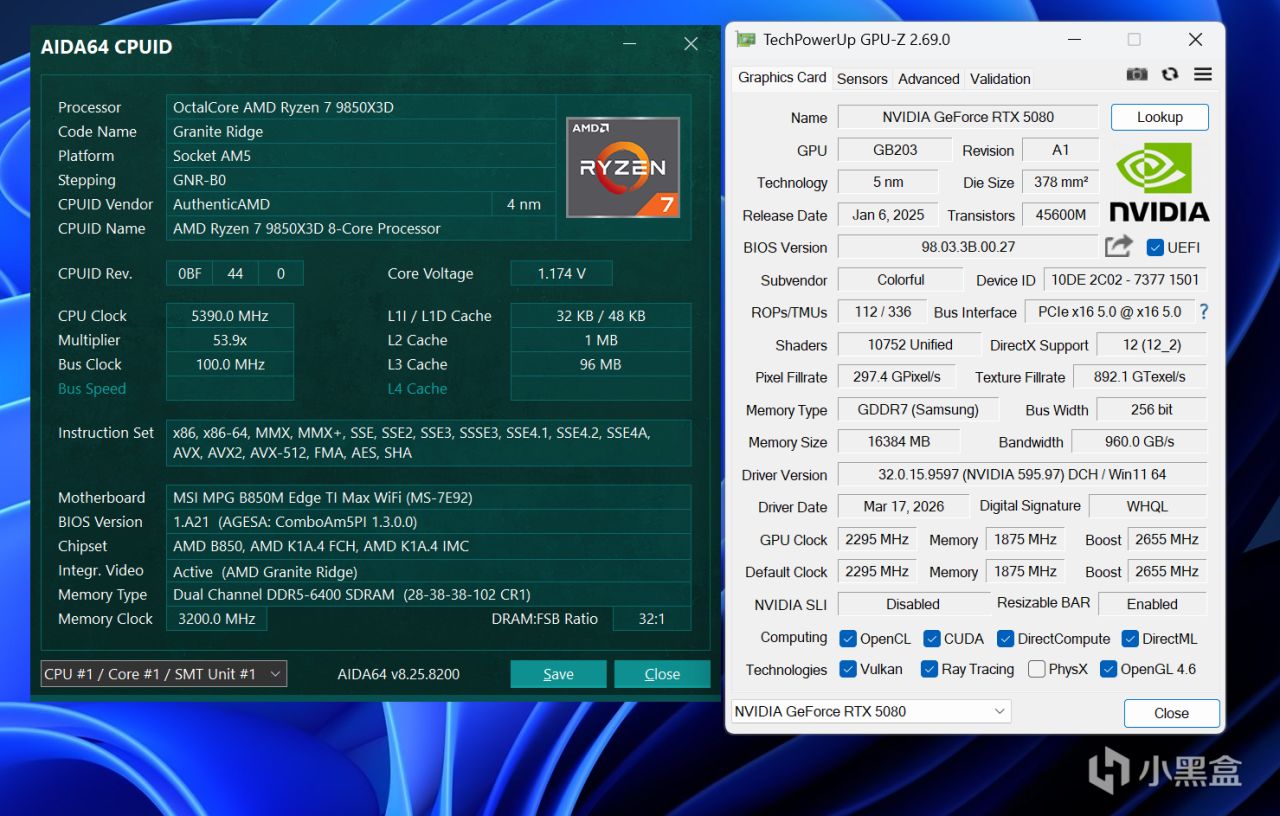
Task: Click the Pixel Fillrate value 297.4 GPixel/s
Action: 897,377
